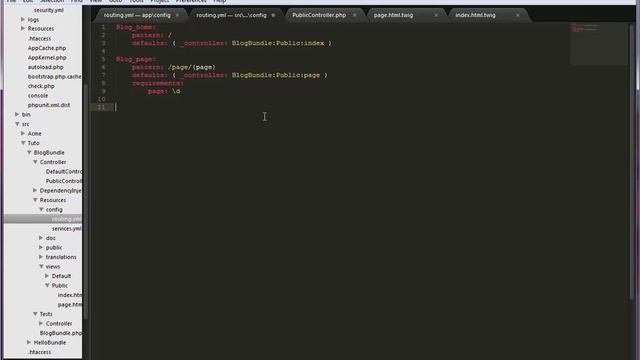
Task: Click line number 4 in gutter
Action: pyautogui.click(x=104, y=51)
